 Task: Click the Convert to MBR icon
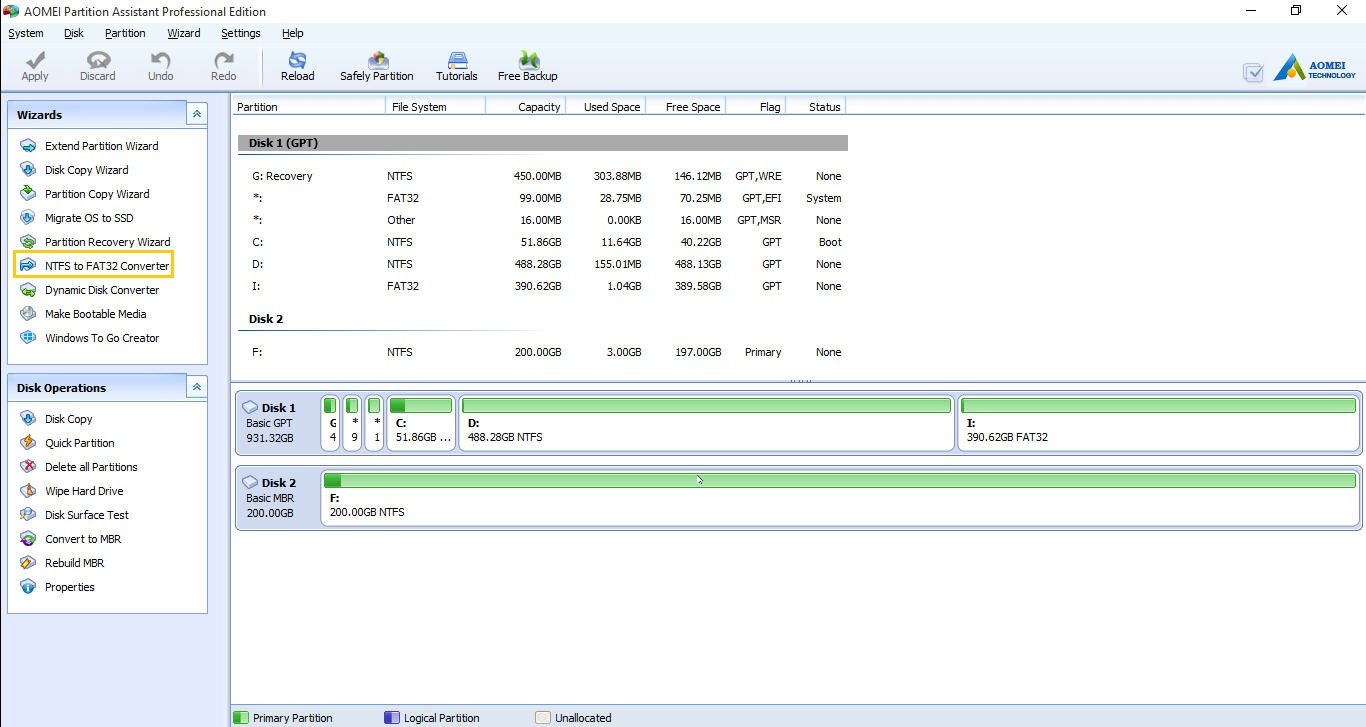pyautogui.click(x=28, y=539)
